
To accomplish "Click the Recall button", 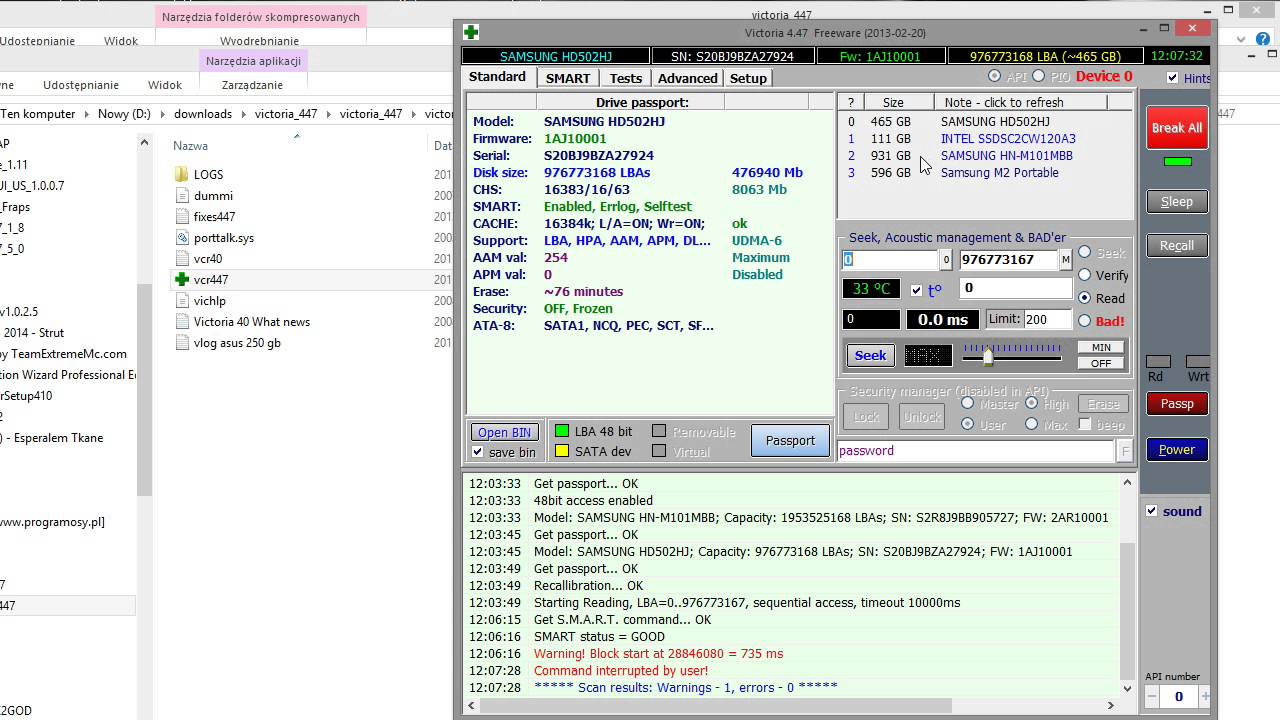I will coord(1177,246).
